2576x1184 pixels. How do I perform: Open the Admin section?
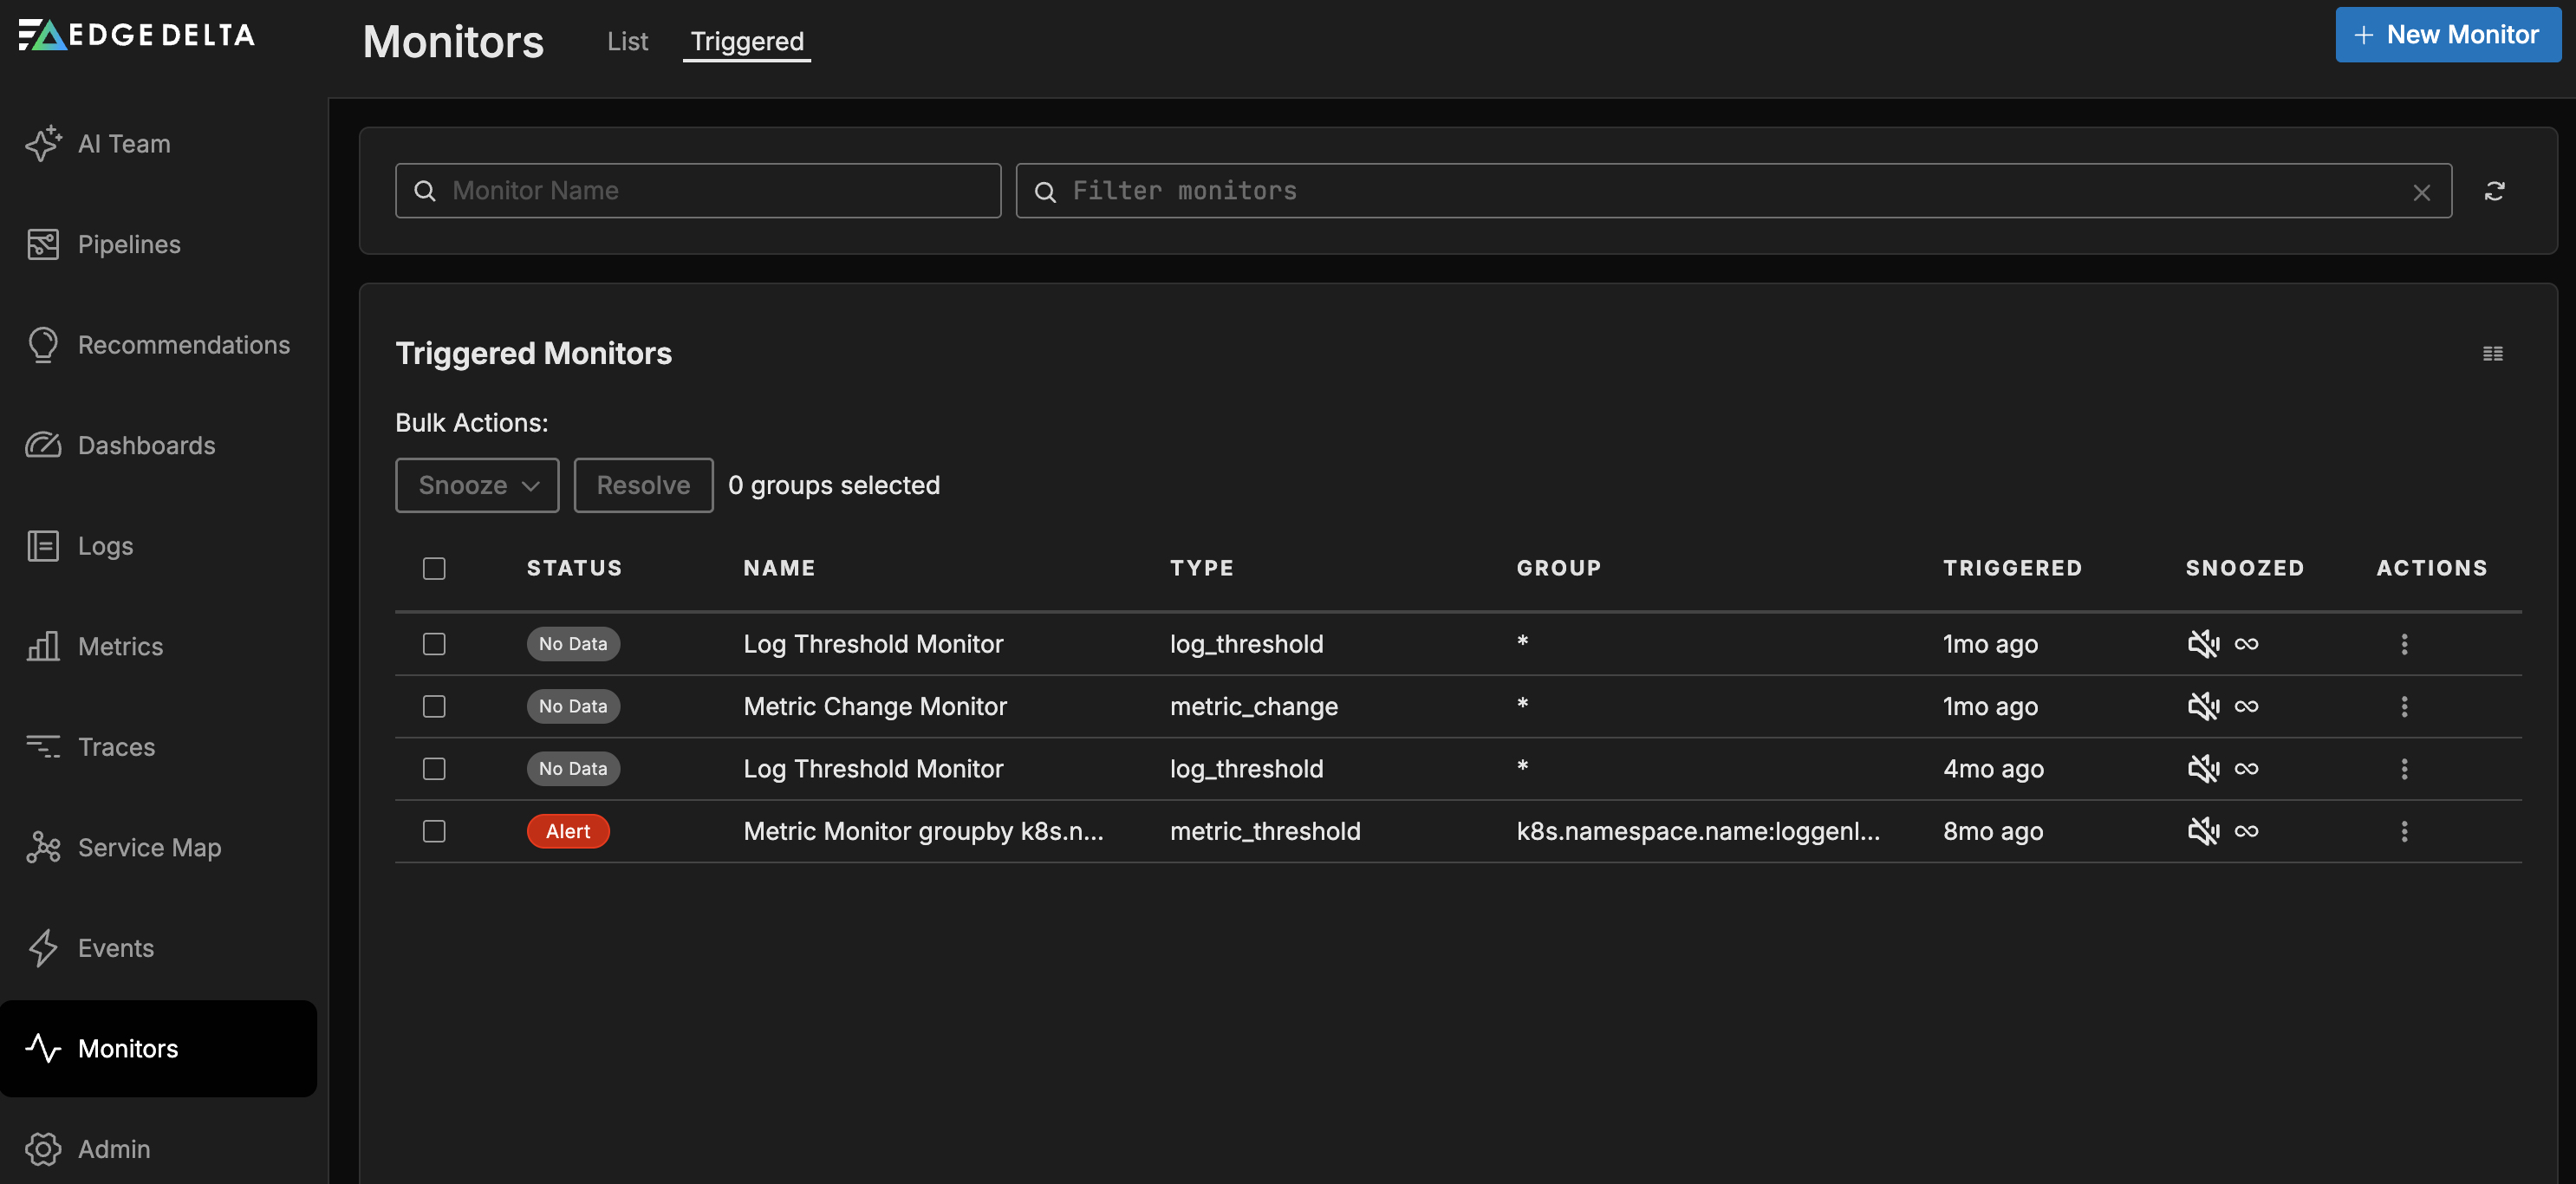tap(114, 1149)
